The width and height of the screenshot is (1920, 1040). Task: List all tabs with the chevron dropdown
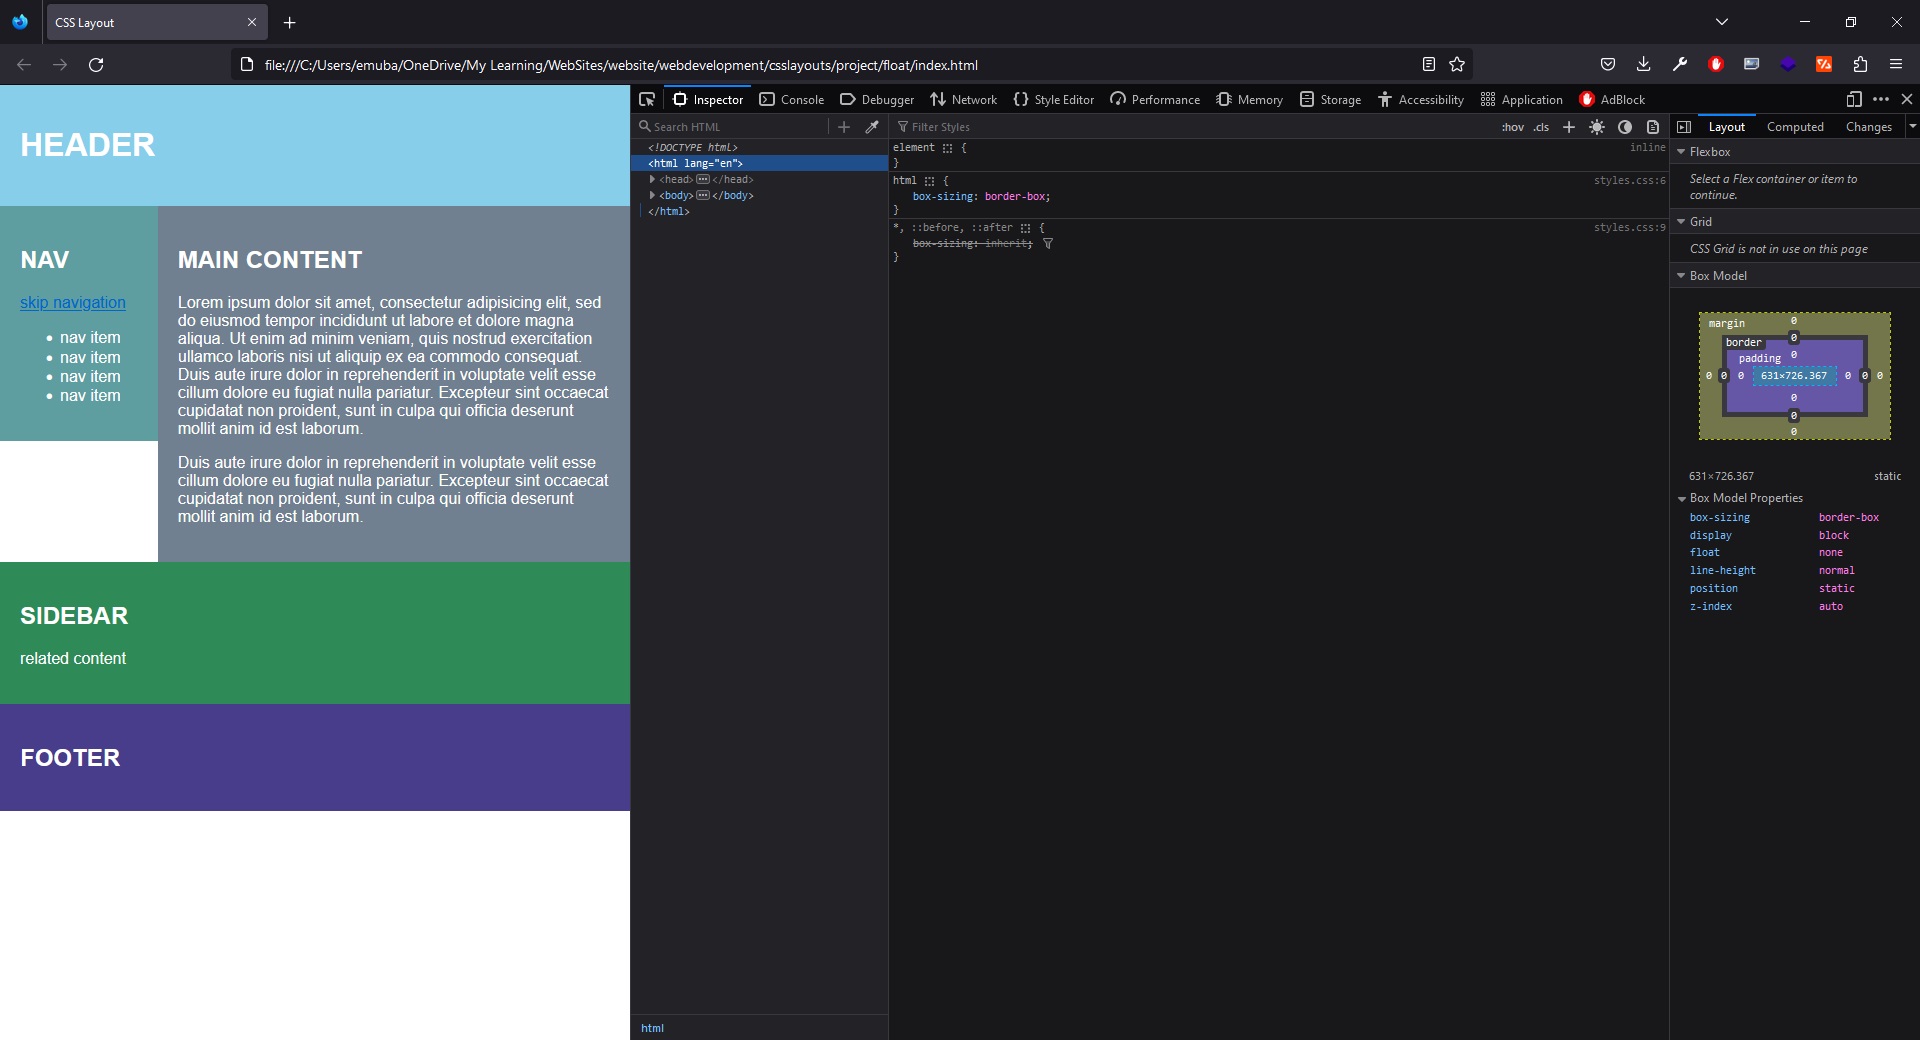pyautogui.click(x=1722, y=22)
